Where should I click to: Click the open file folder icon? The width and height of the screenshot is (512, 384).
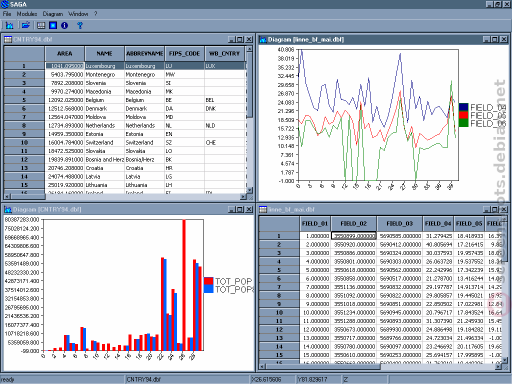pyautogui.click(x=25, y=25)
